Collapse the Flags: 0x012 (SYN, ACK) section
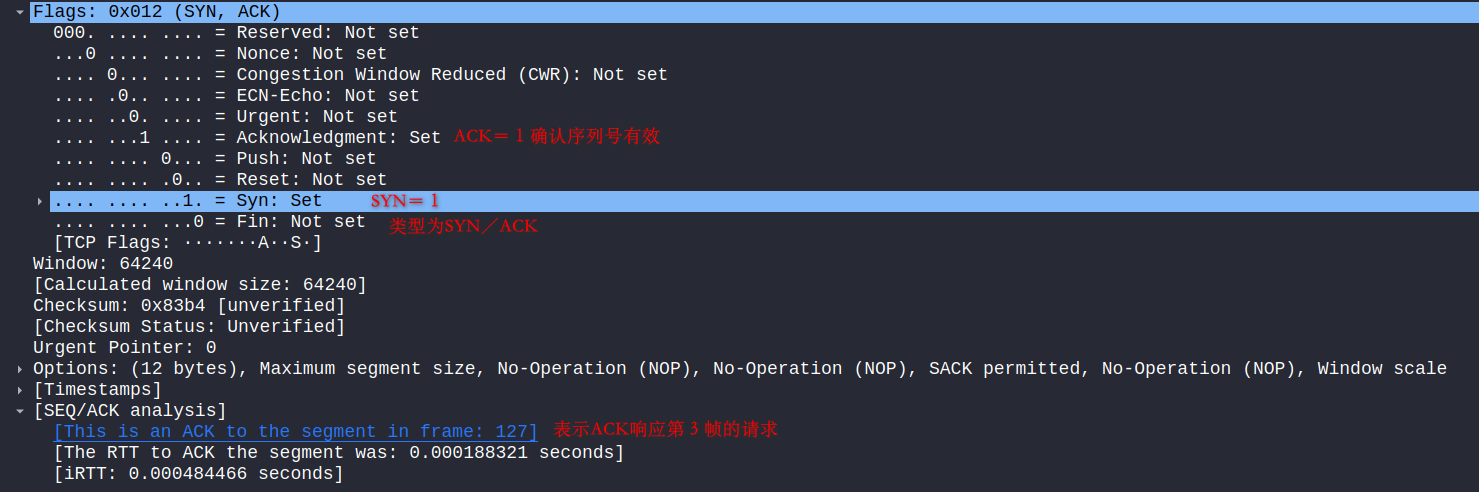 (x=20, y=12)
